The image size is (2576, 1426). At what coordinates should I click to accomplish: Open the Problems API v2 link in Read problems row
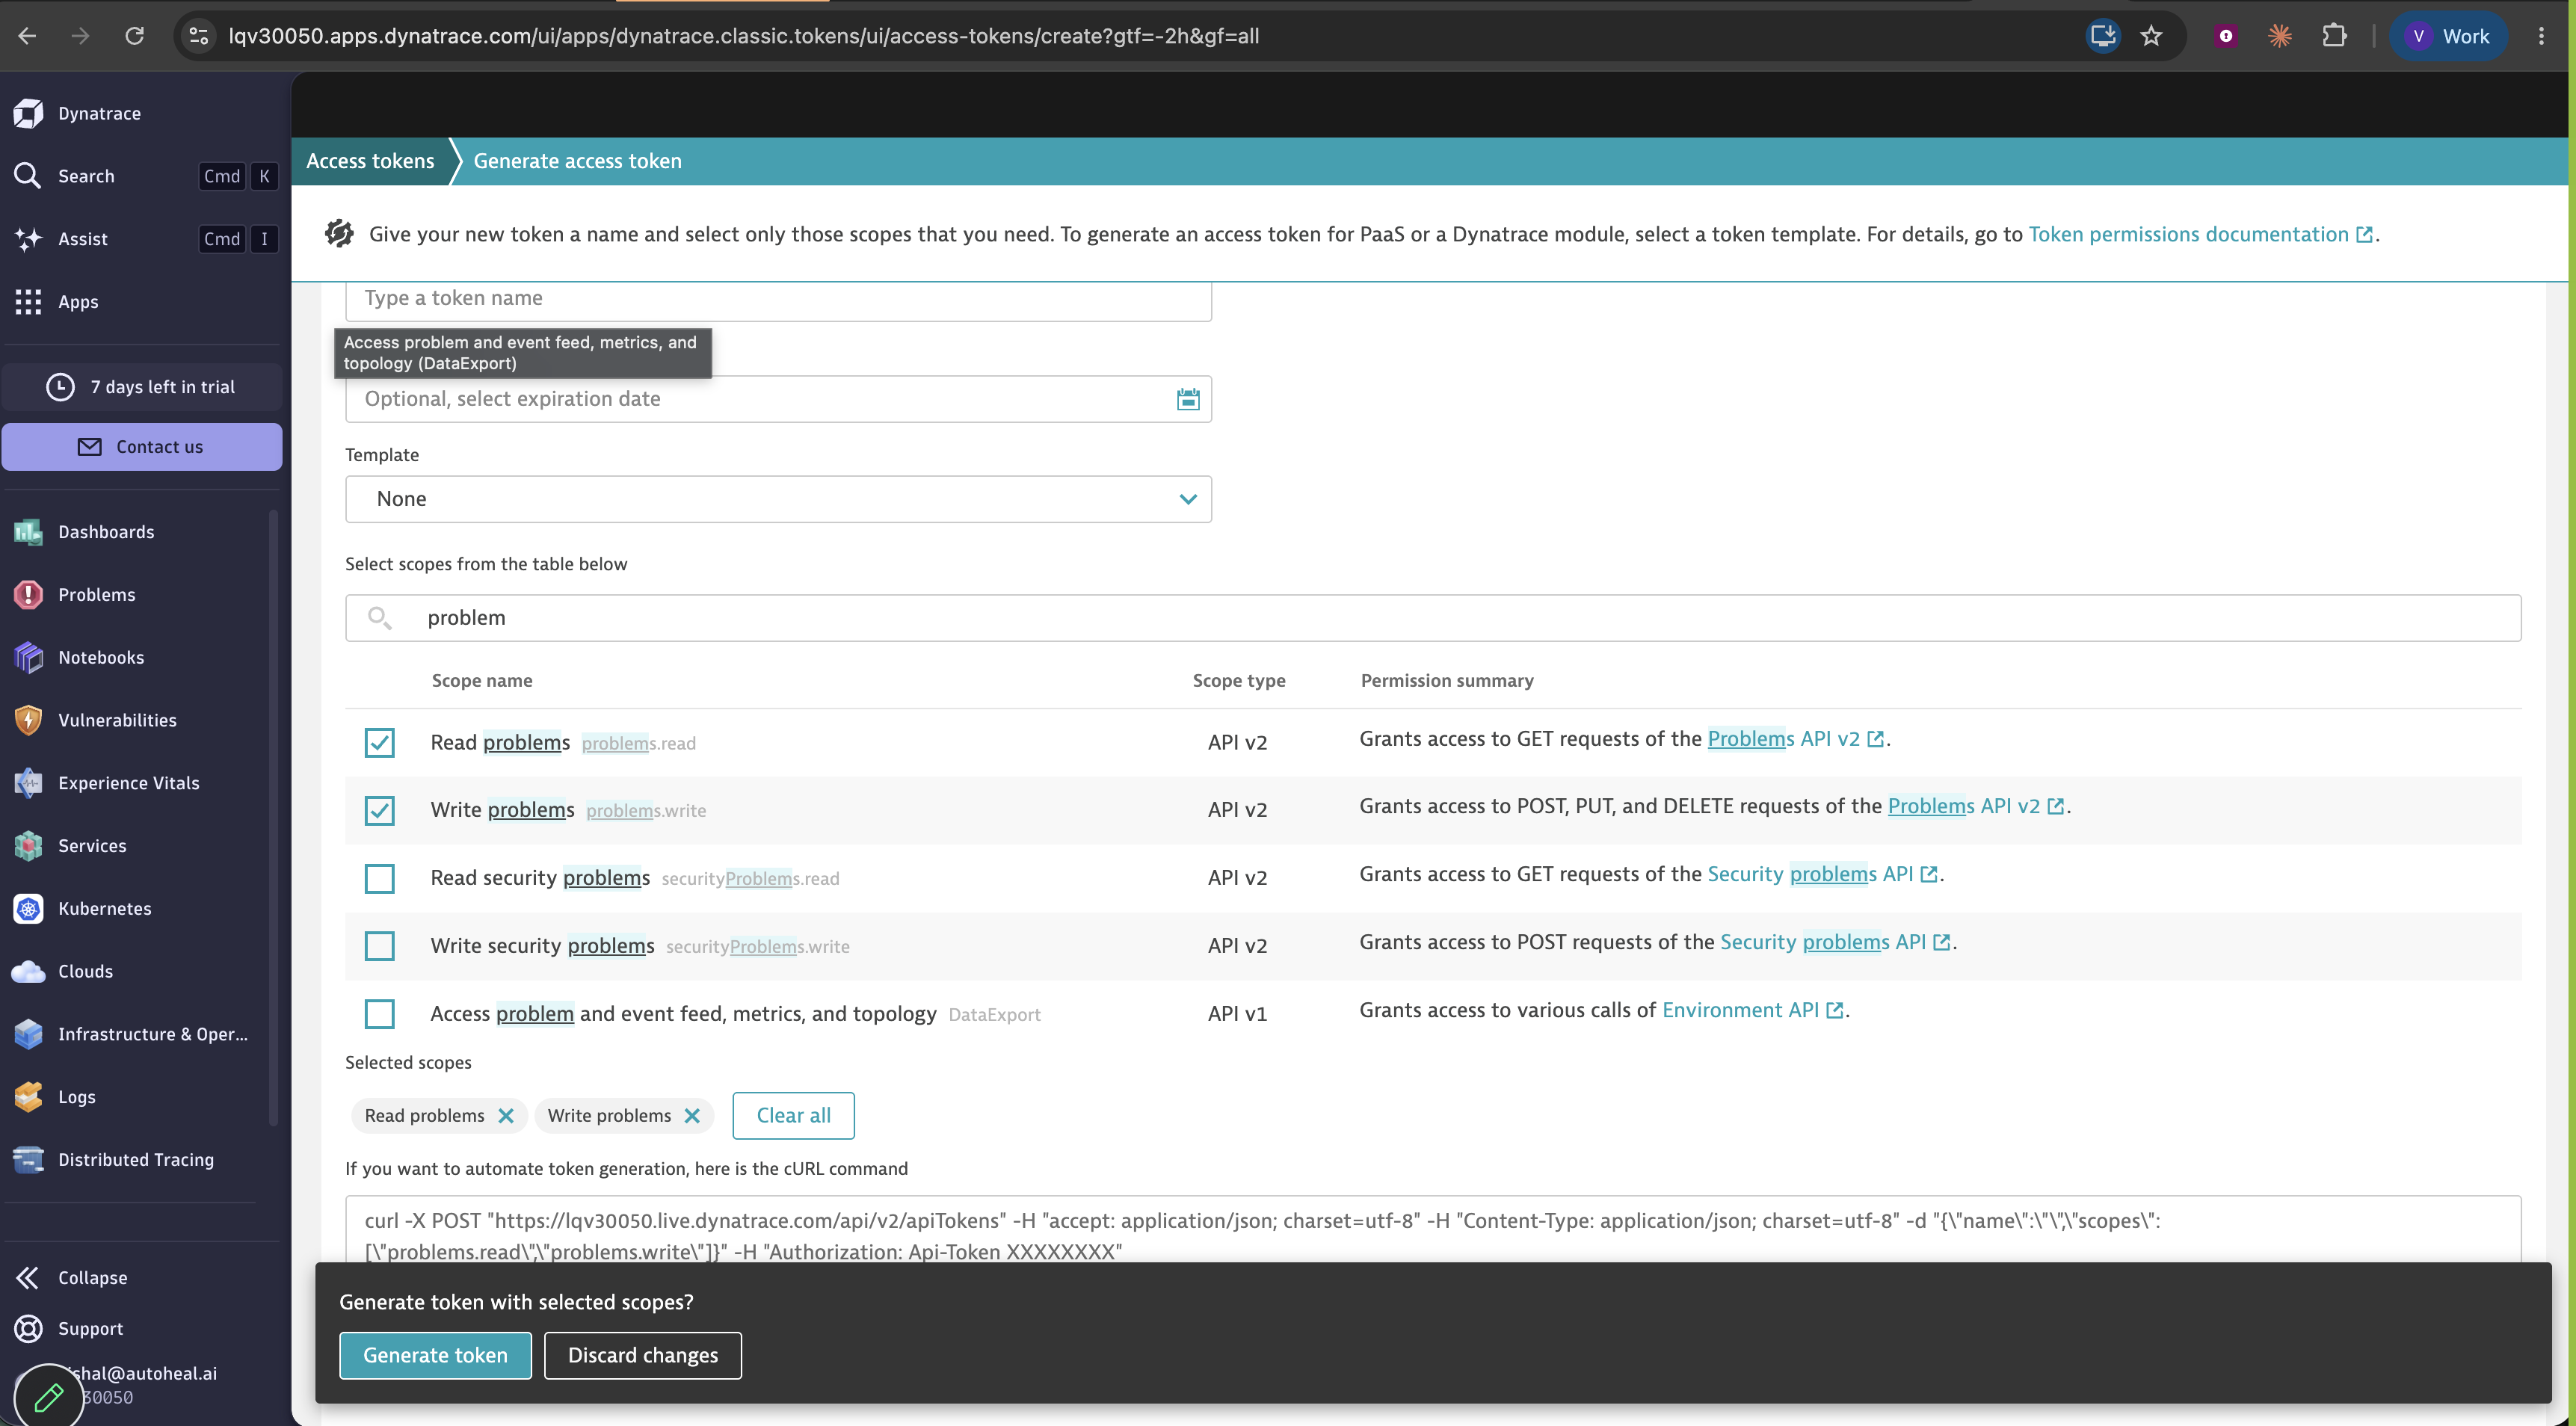click(x=1795, y=739)
